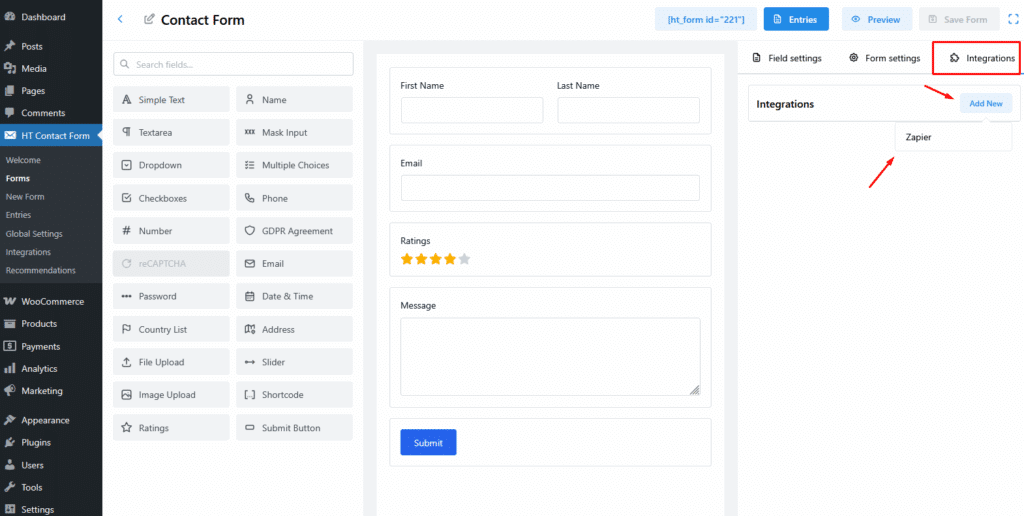This screenshot has width=1024, height=516.
Task: Click the back arrow beside Contact Form
Action: (x=120, y=19)
